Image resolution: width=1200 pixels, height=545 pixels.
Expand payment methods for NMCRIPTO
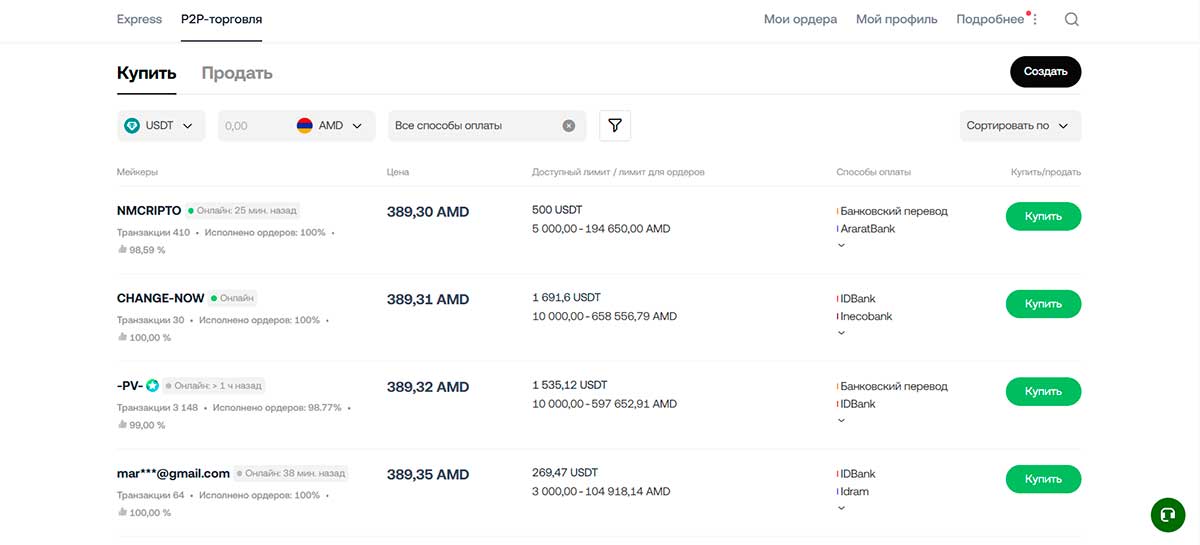click(841, 245)
